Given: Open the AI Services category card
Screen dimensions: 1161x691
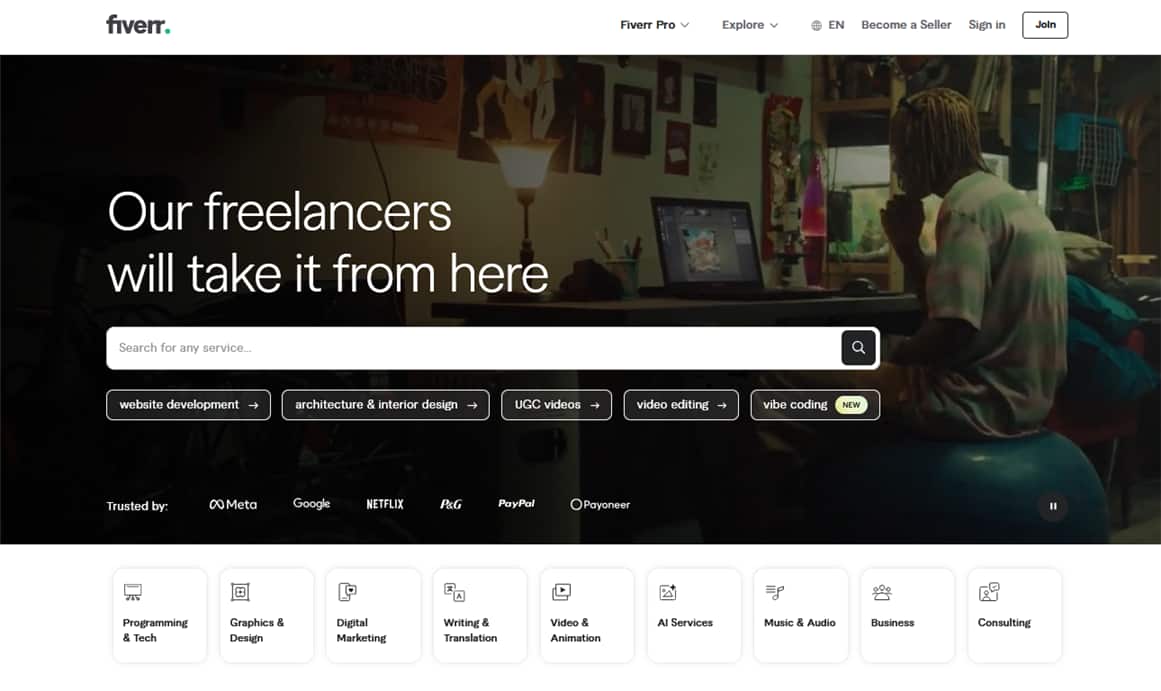Looking at the screenshot, I should tap(694, 615).
